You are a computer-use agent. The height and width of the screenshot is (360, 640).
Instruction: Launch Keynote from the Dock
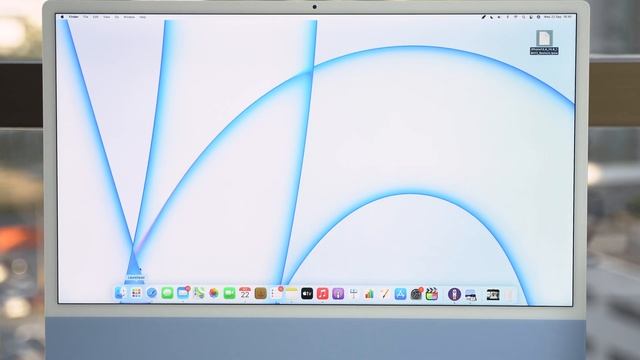click(x=353, y=294)
